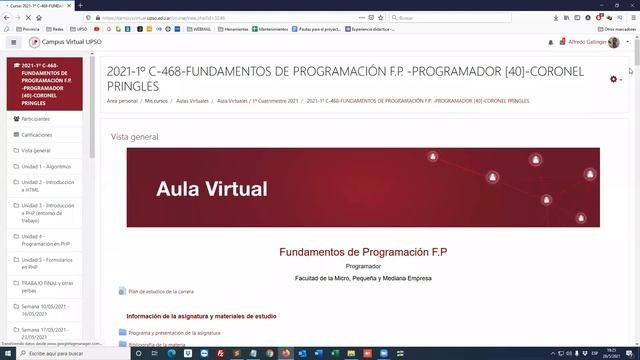Open the notifications bell icon
Screen dimensions: 640x360
pyautogui.click(x=551, y=42)
